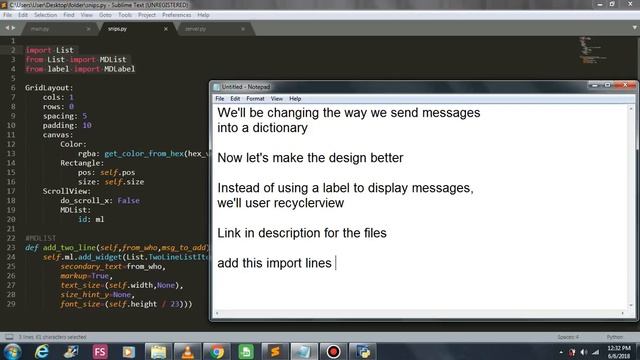
Task: Open Sublime's Help menu
Action: pyautogui.click(x=203, y=15)
